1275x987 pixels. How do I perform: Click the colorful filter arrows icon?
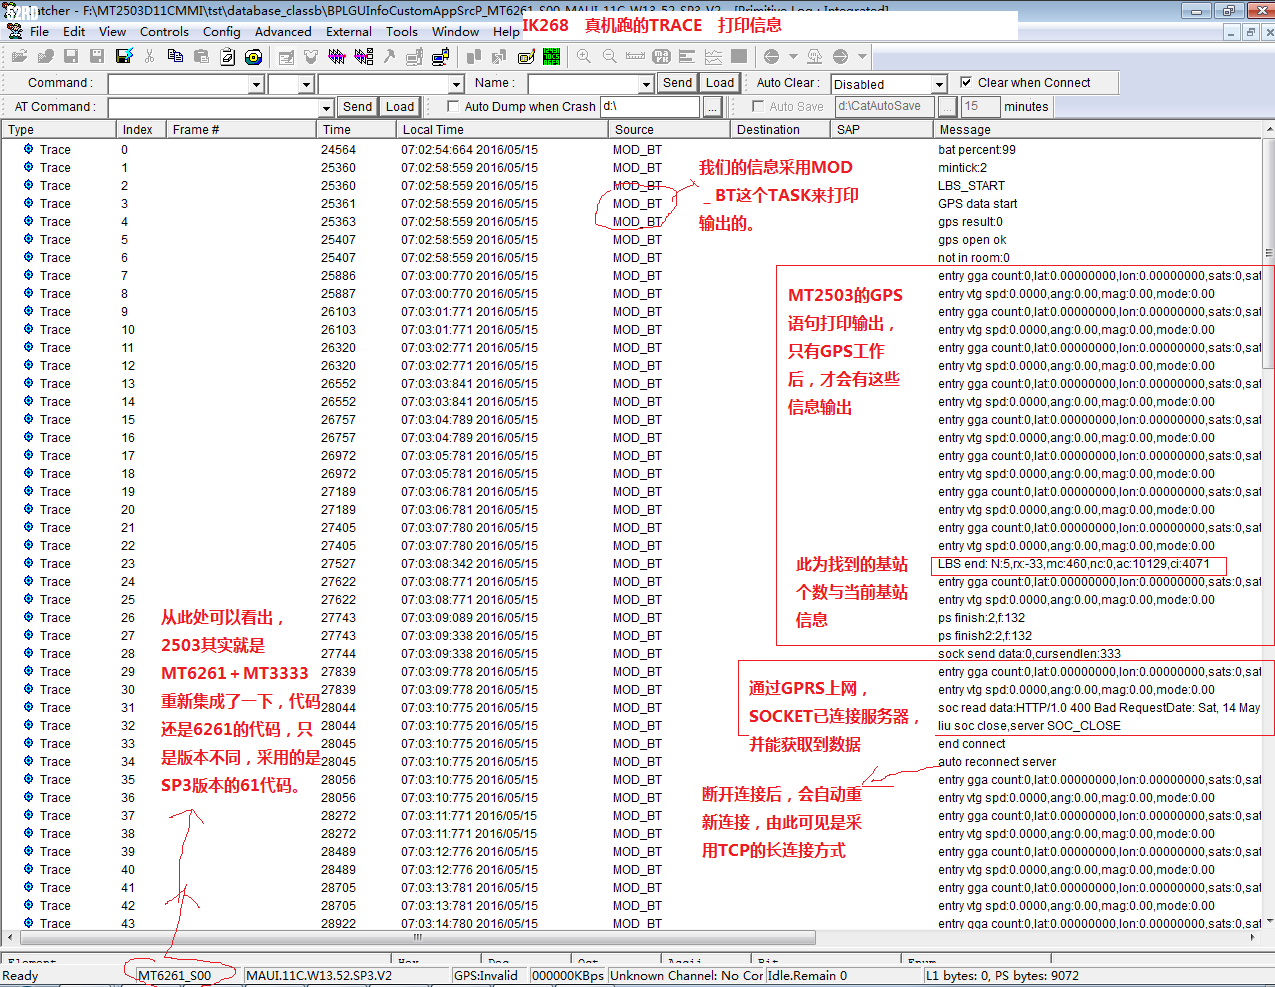point(337,56)
